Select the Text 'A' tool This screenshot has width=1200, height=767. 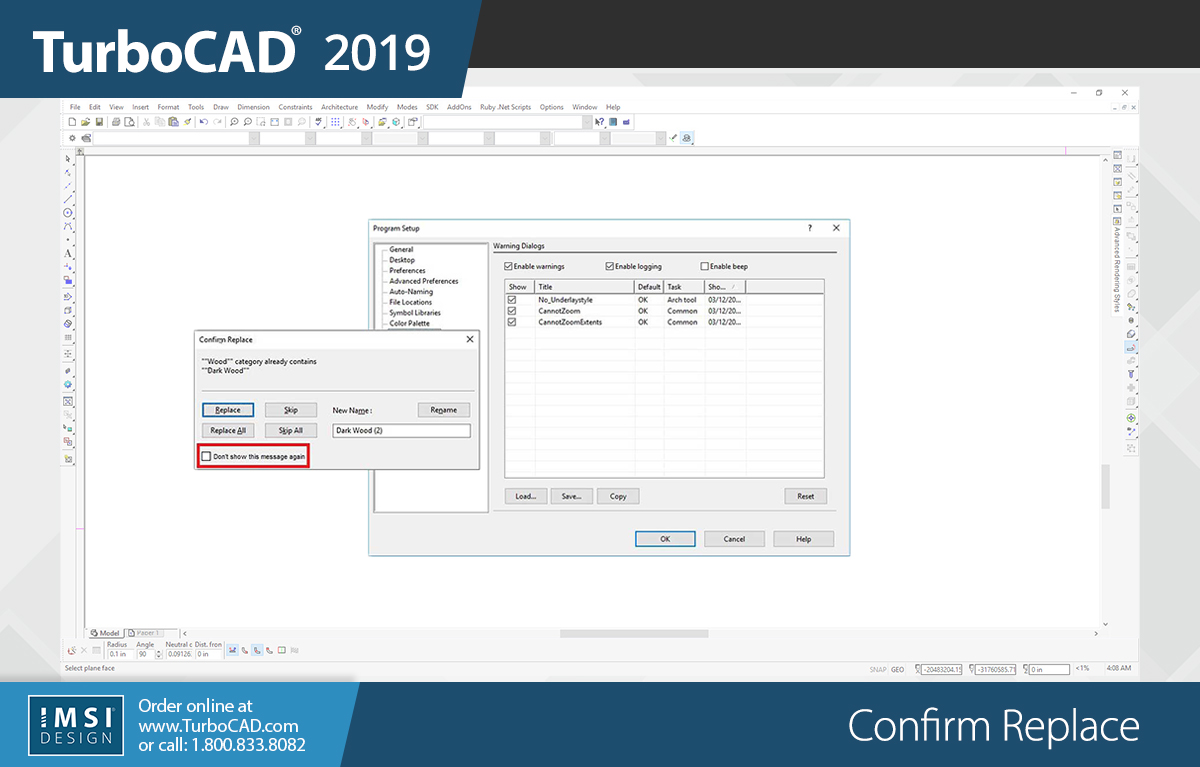click(68, 253)
